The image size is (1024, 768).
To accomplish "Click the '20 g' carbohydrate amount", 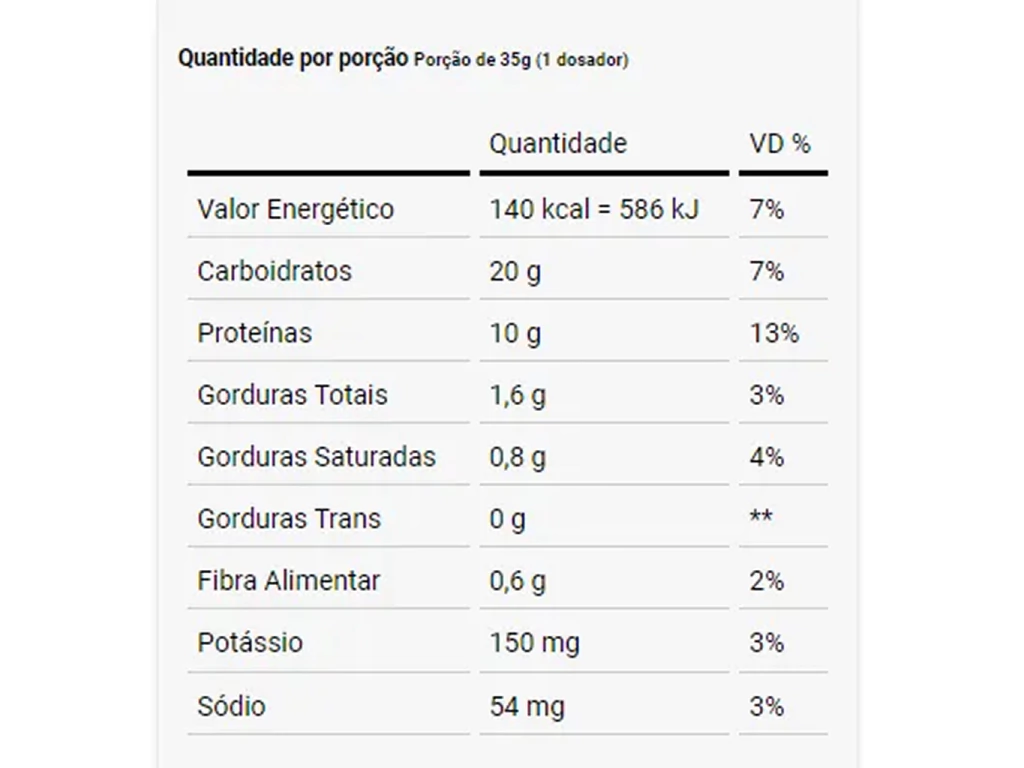I will [515, 272].
